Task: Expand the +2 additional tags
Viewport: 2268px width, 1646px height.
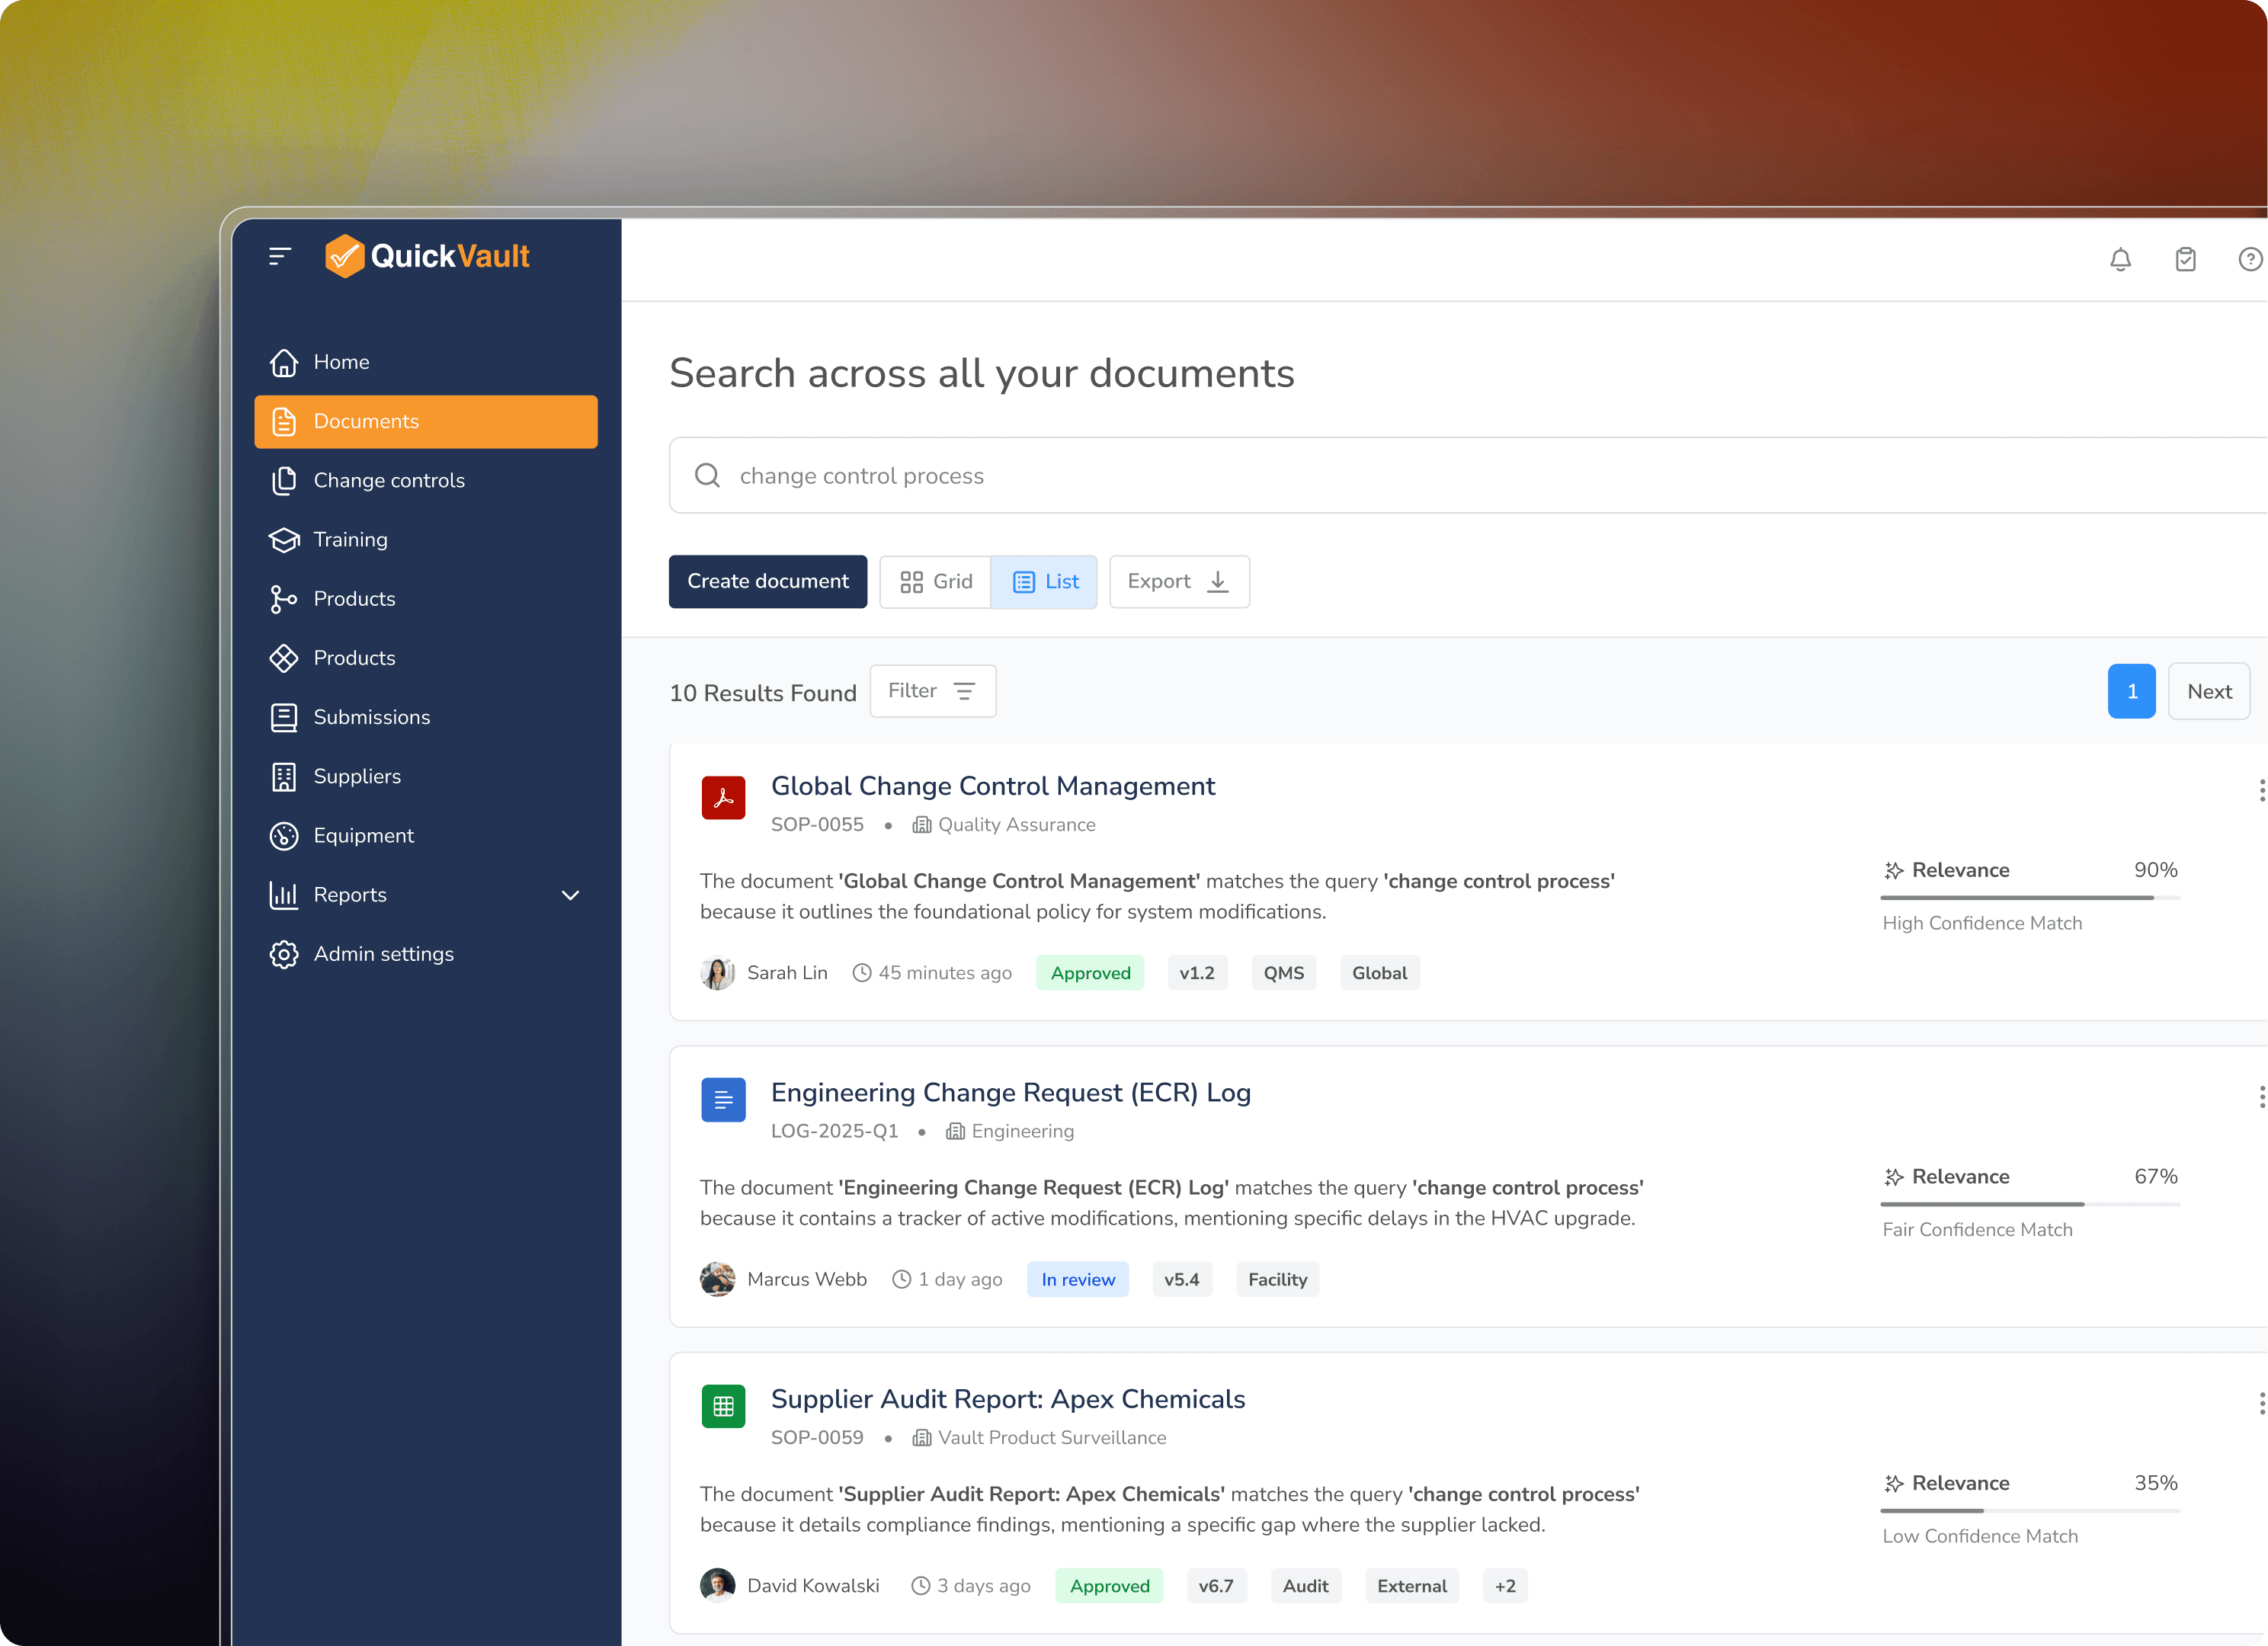Action: click(x=1504, y=1586)
